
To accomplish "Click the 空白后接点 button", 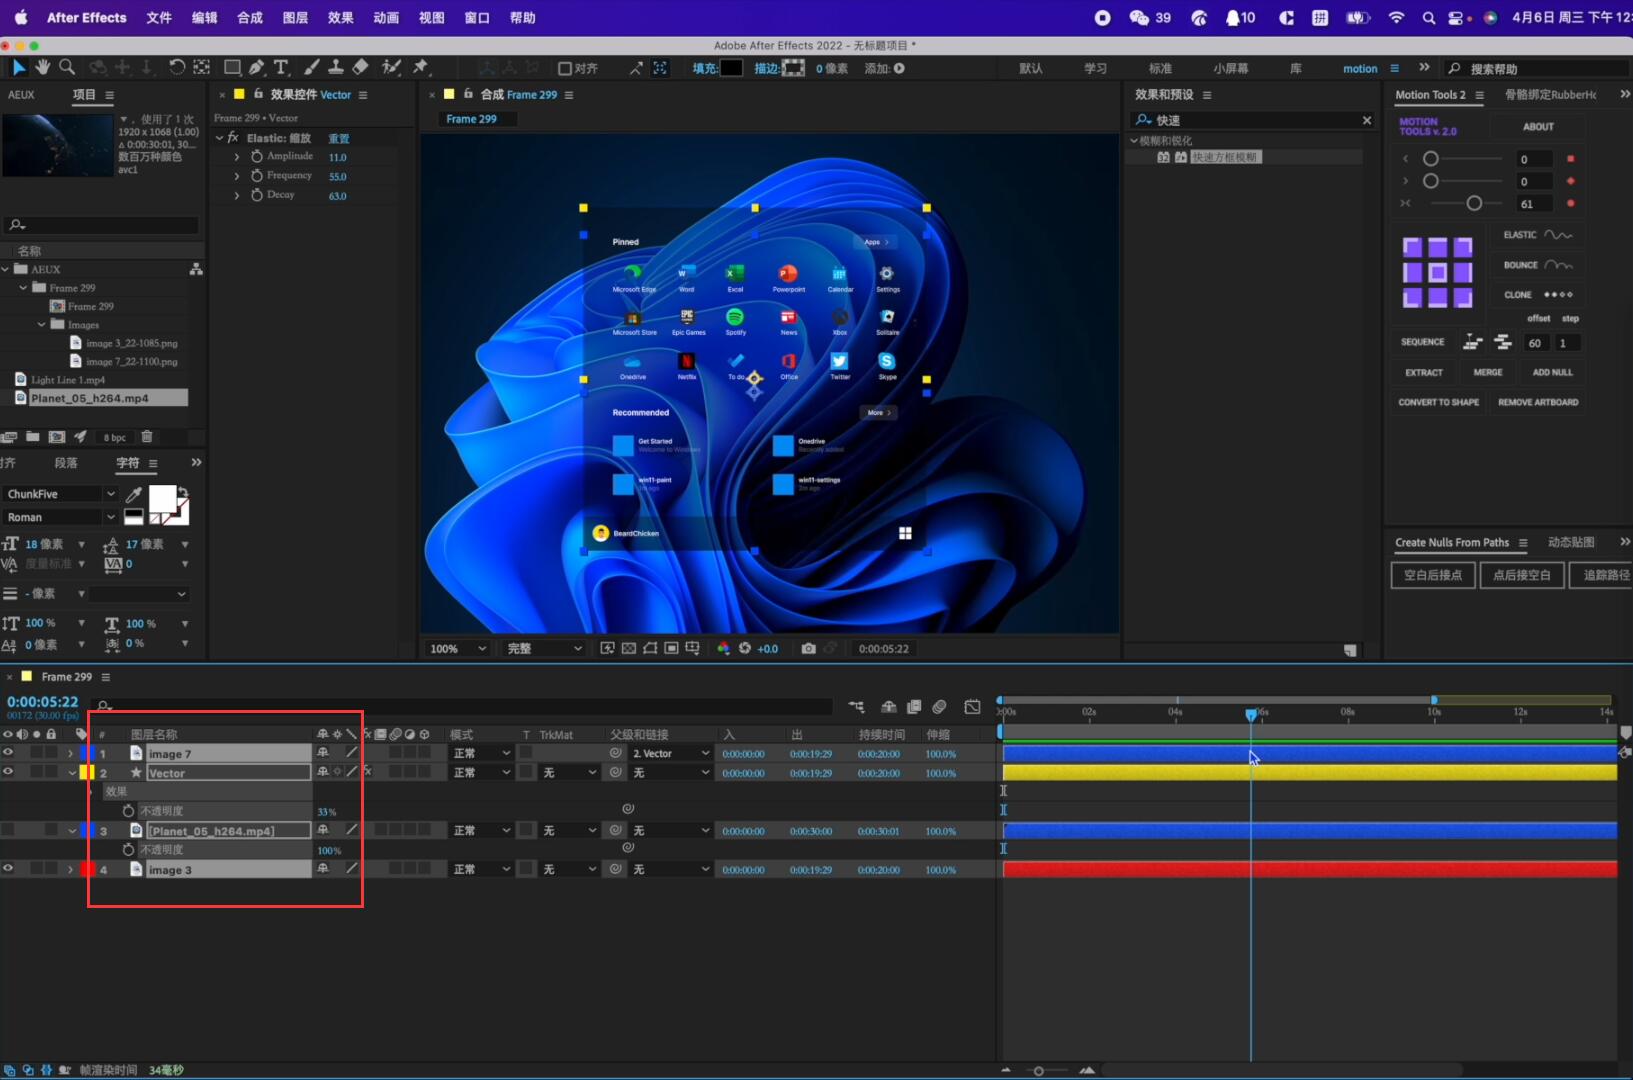I will (x=1433, y=575).
